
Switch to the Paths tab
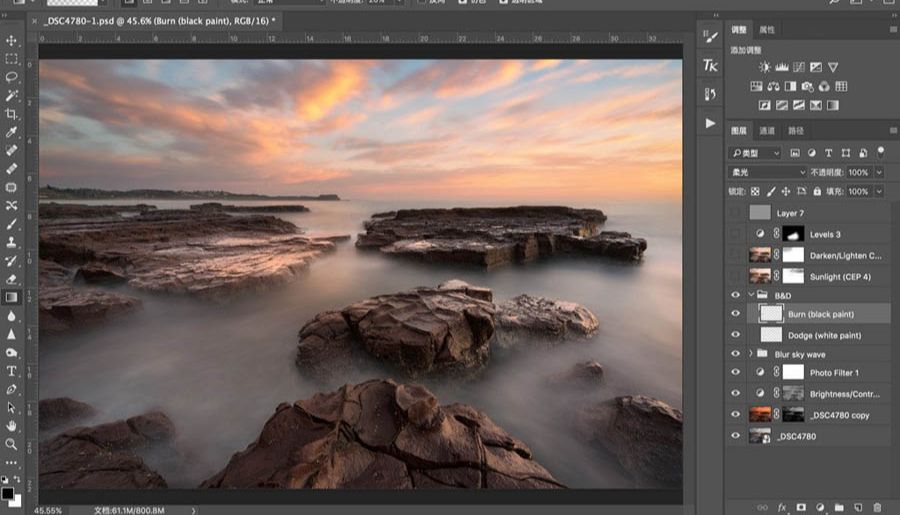pyautogui.click(x=796, y=131)
